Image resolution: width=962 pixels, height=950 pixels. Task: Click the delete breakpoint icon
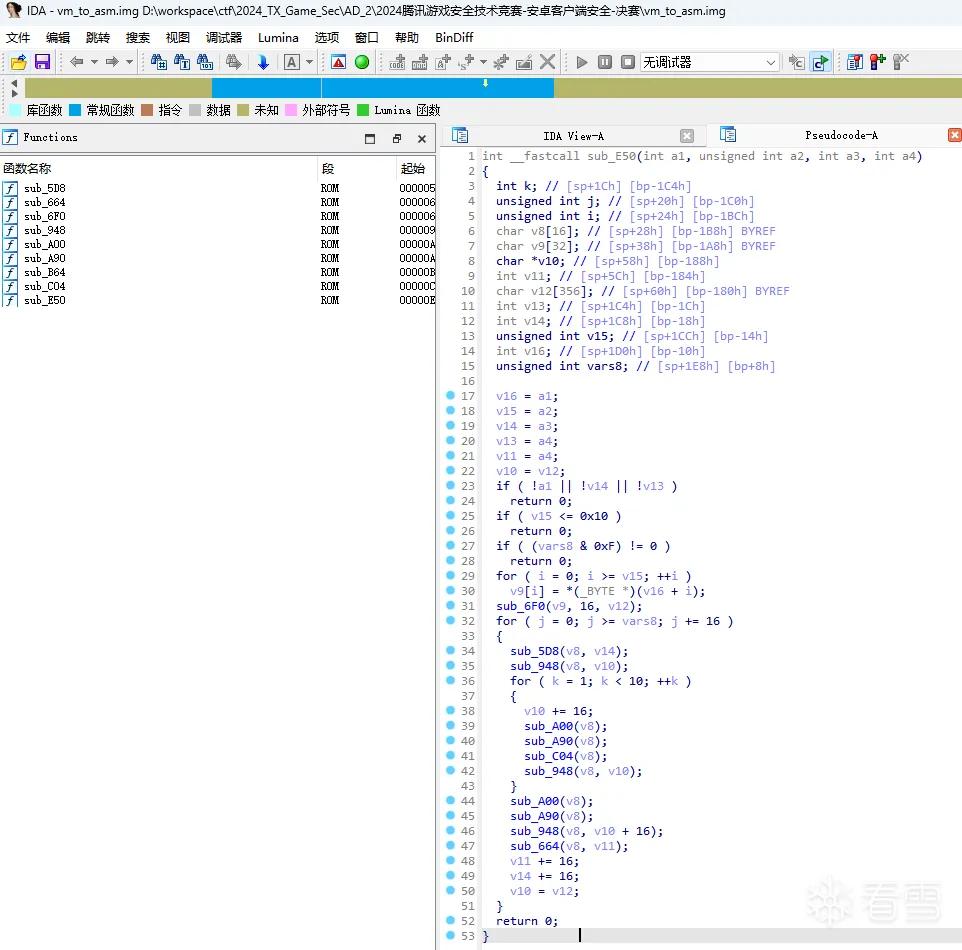pyautogui.click(x=901, y=62)
